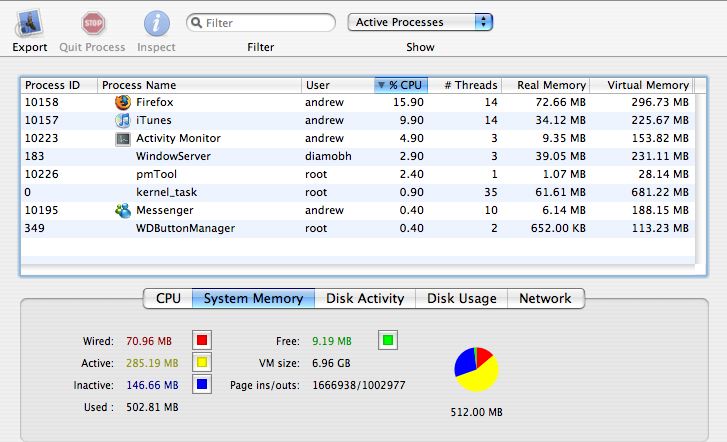Click the Active 285.19 MB value
727x442 pixels.
pyautogui.click(x=152, y=363)
